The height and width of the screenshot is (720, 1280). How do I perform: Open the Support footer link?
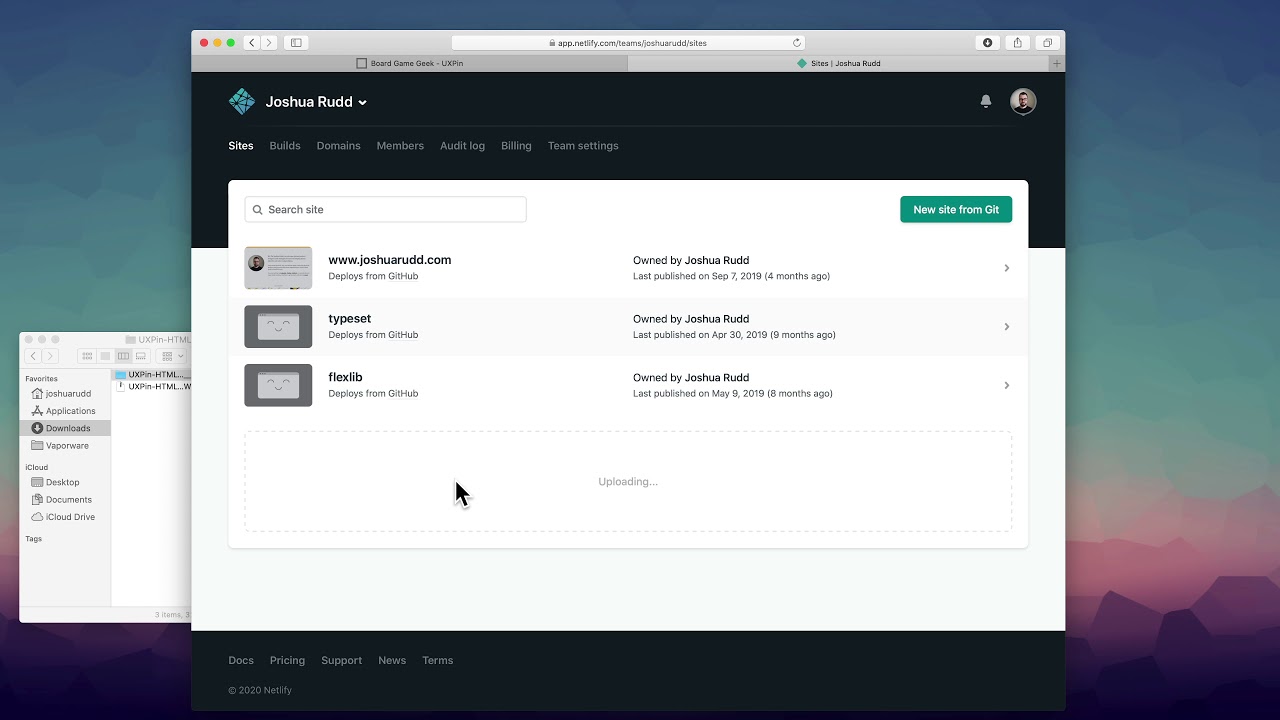click(341, 661)
